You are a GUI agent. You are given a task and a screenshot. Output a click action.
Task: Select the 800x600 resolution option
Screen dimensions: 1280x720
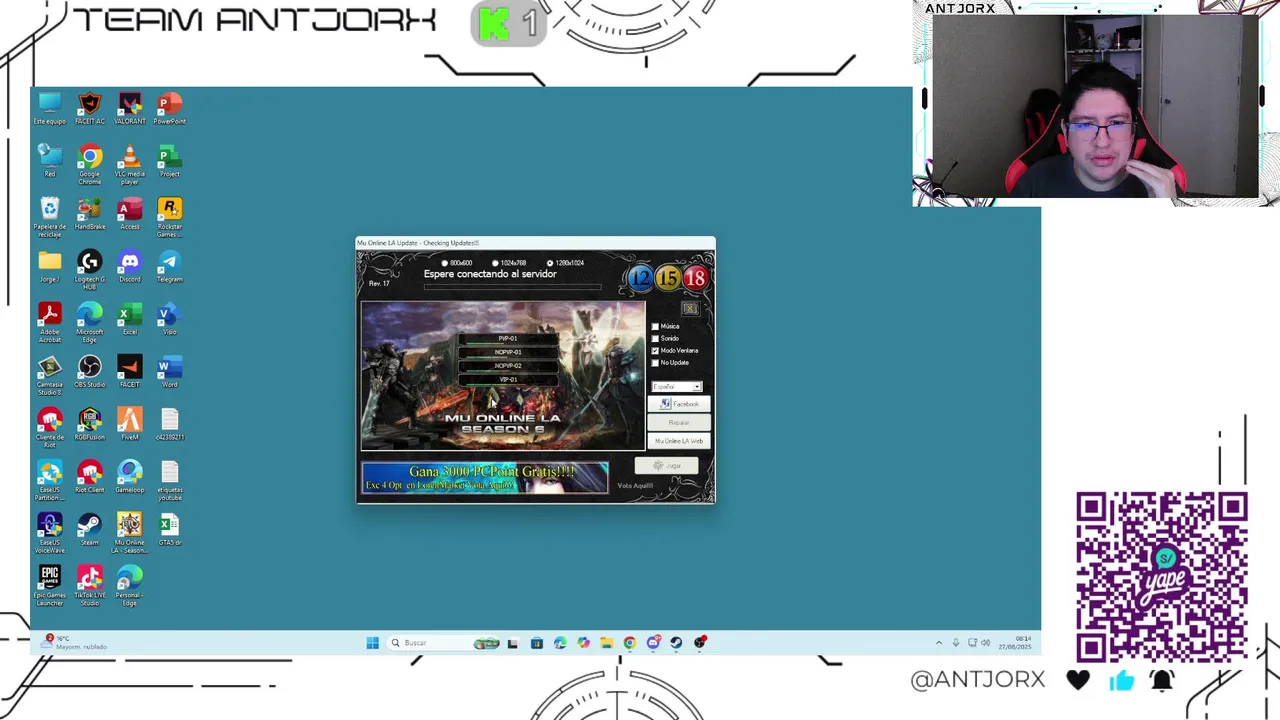(x=457, y=263)
